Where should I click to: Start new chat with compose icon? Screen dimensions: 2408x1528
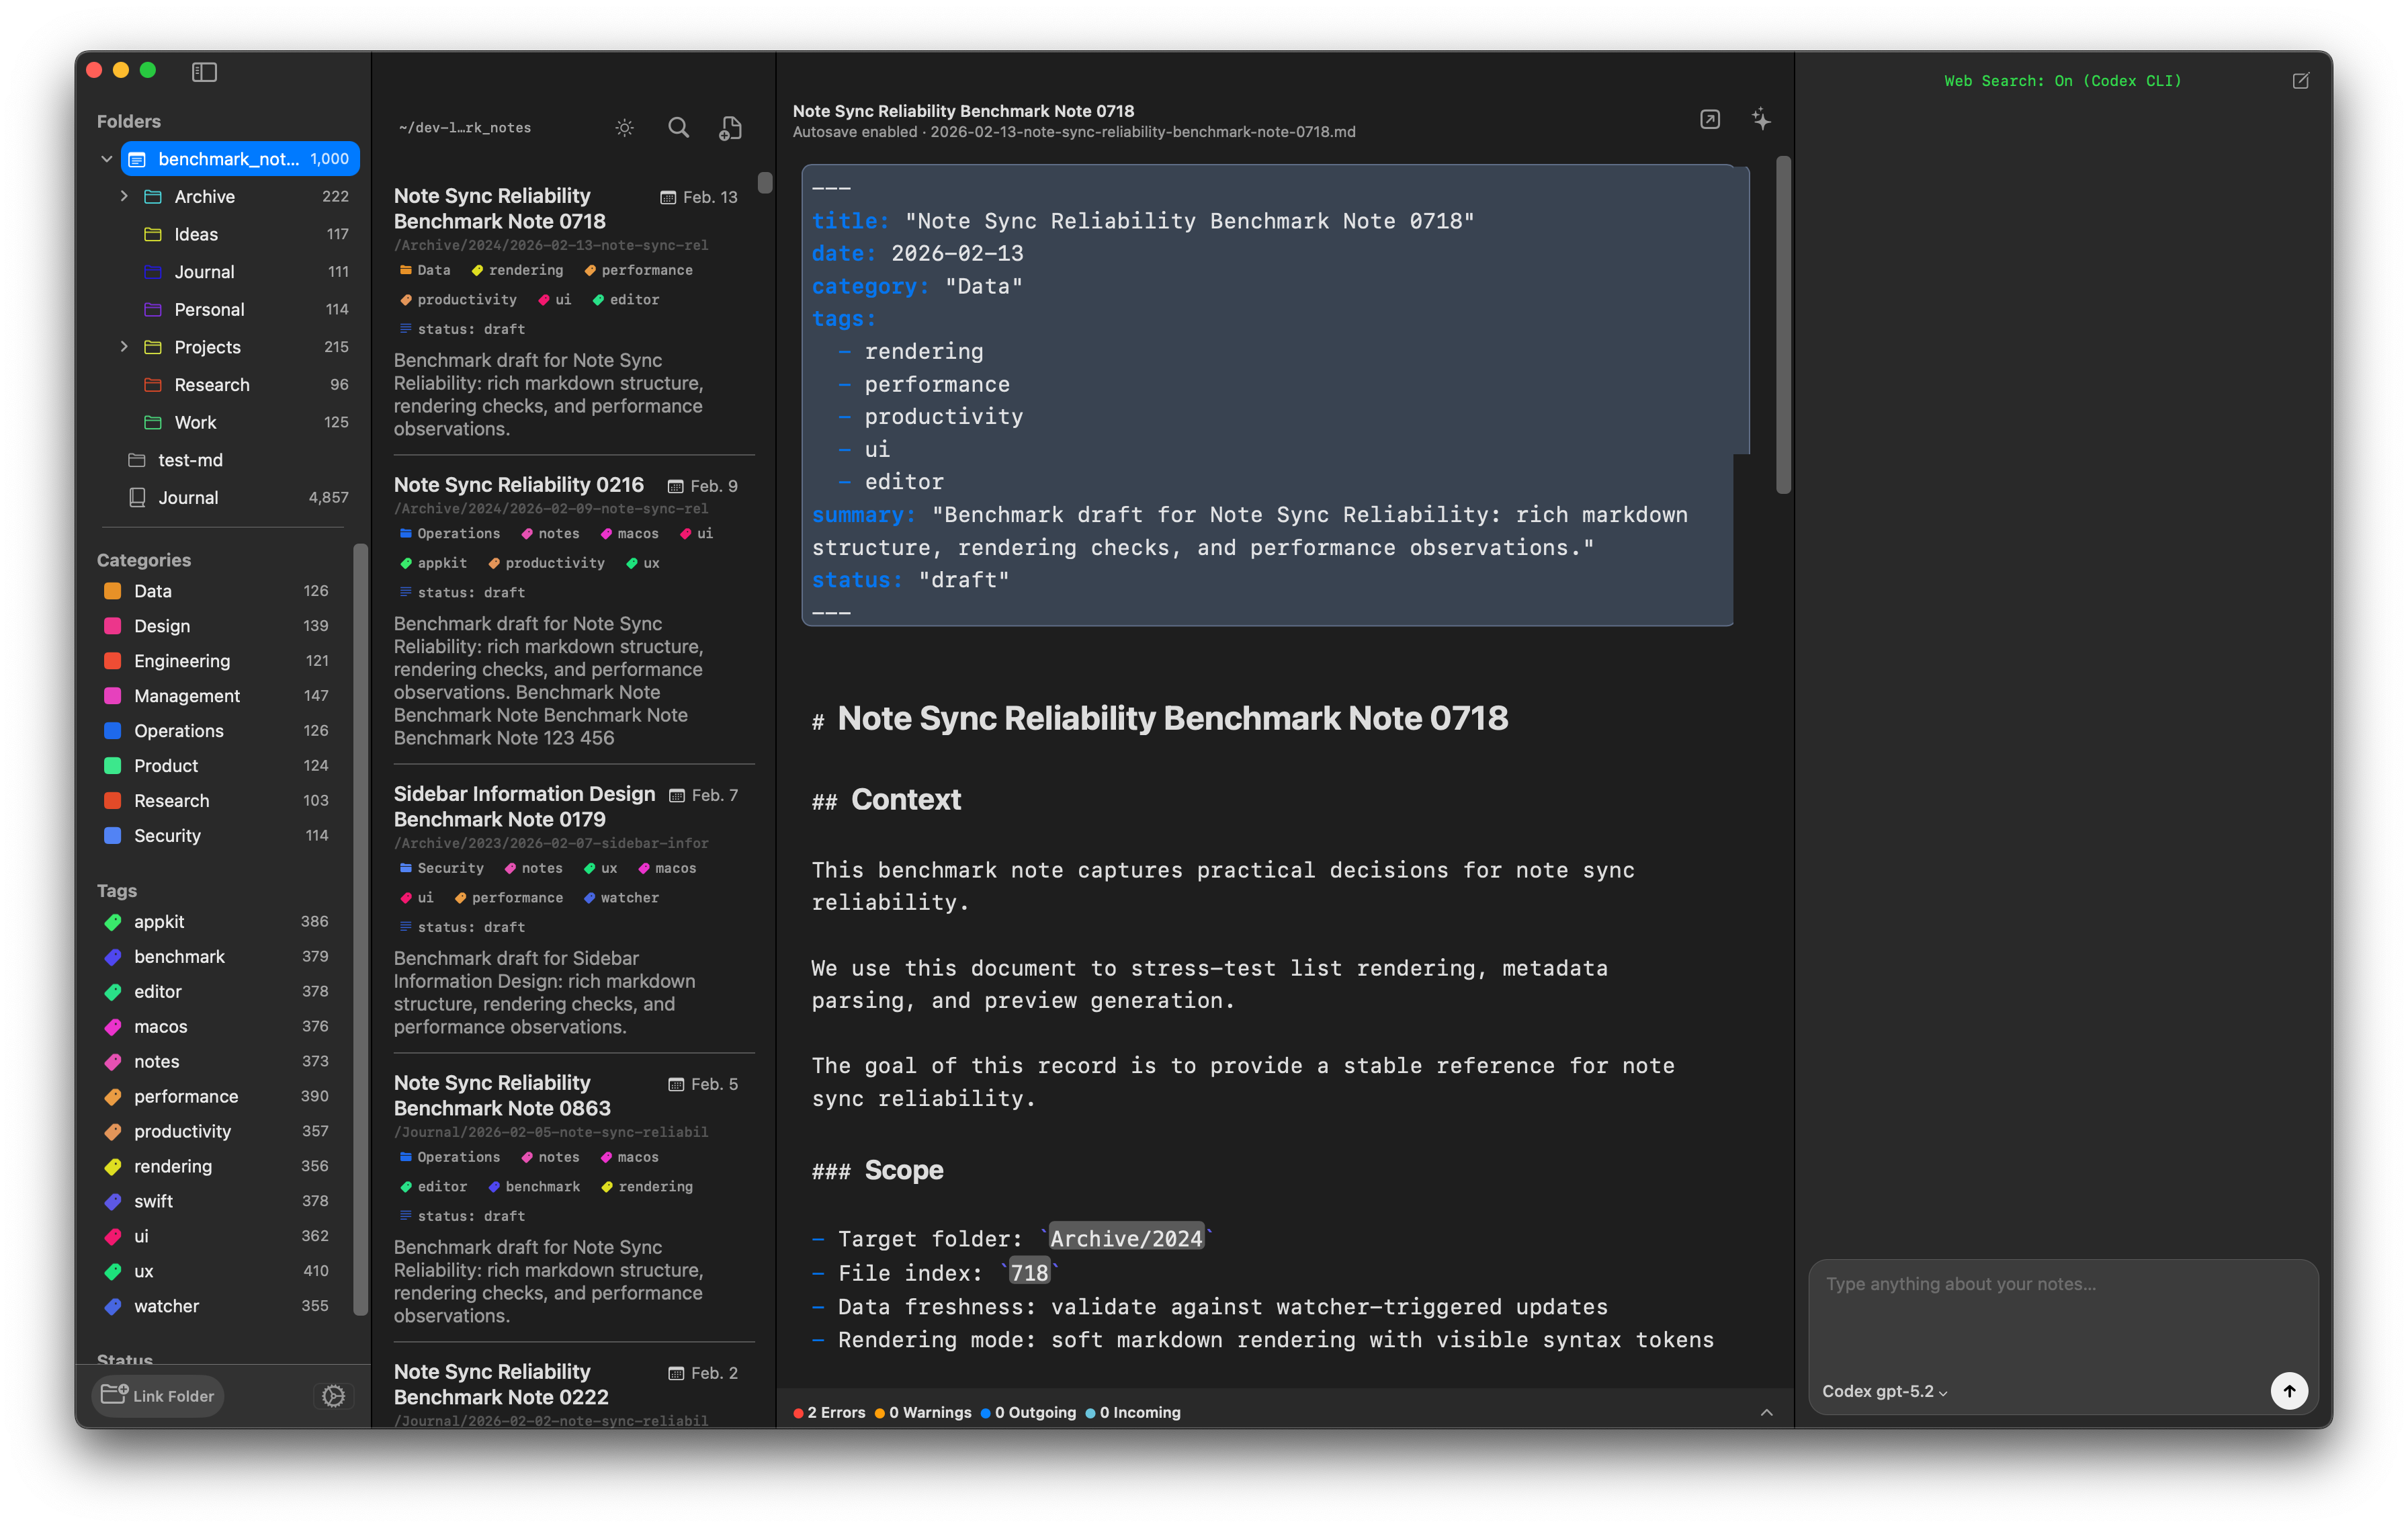(2301, 81)
